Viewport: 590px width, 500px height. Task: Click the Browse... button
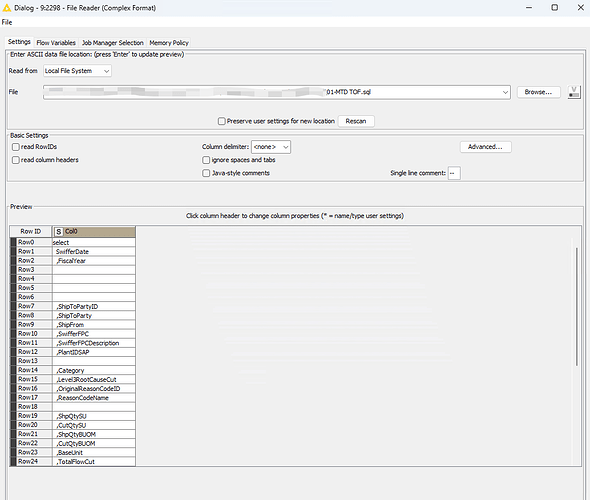(538, 92)
